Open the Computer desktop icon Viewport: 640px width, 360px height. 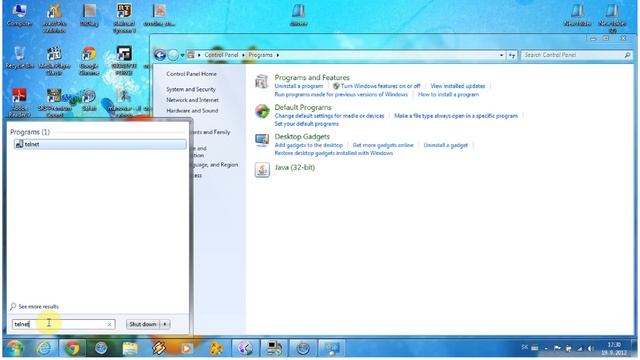19,15
